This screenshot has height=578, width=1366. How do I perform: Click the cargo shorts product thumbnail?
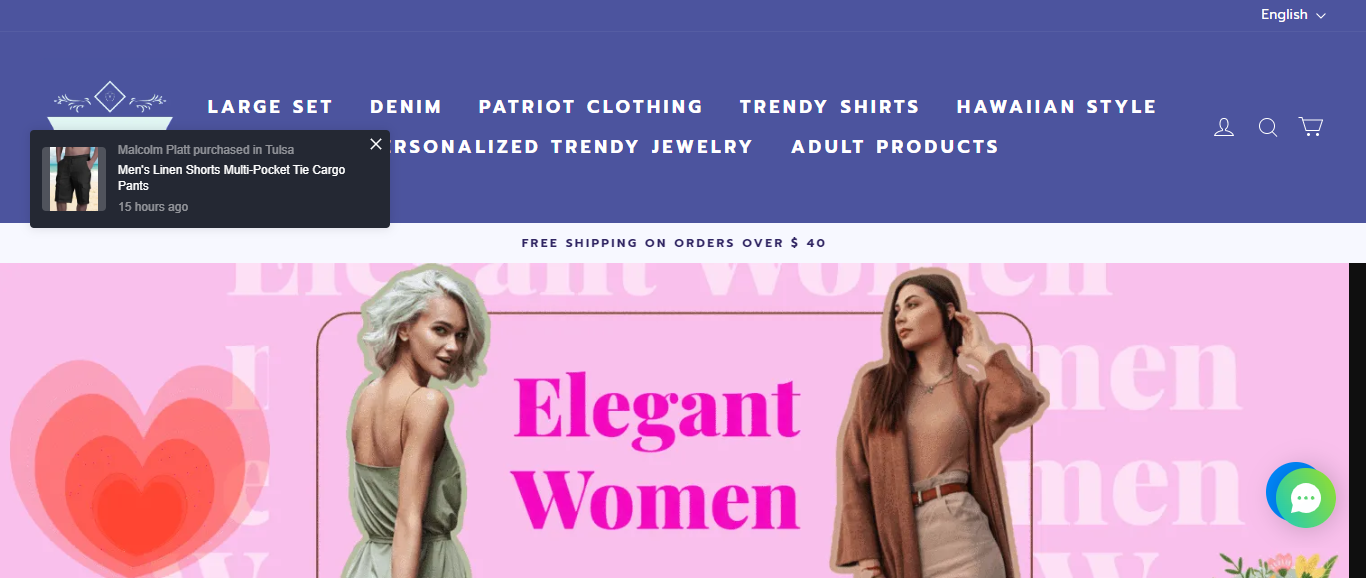[x=74, y=179]
